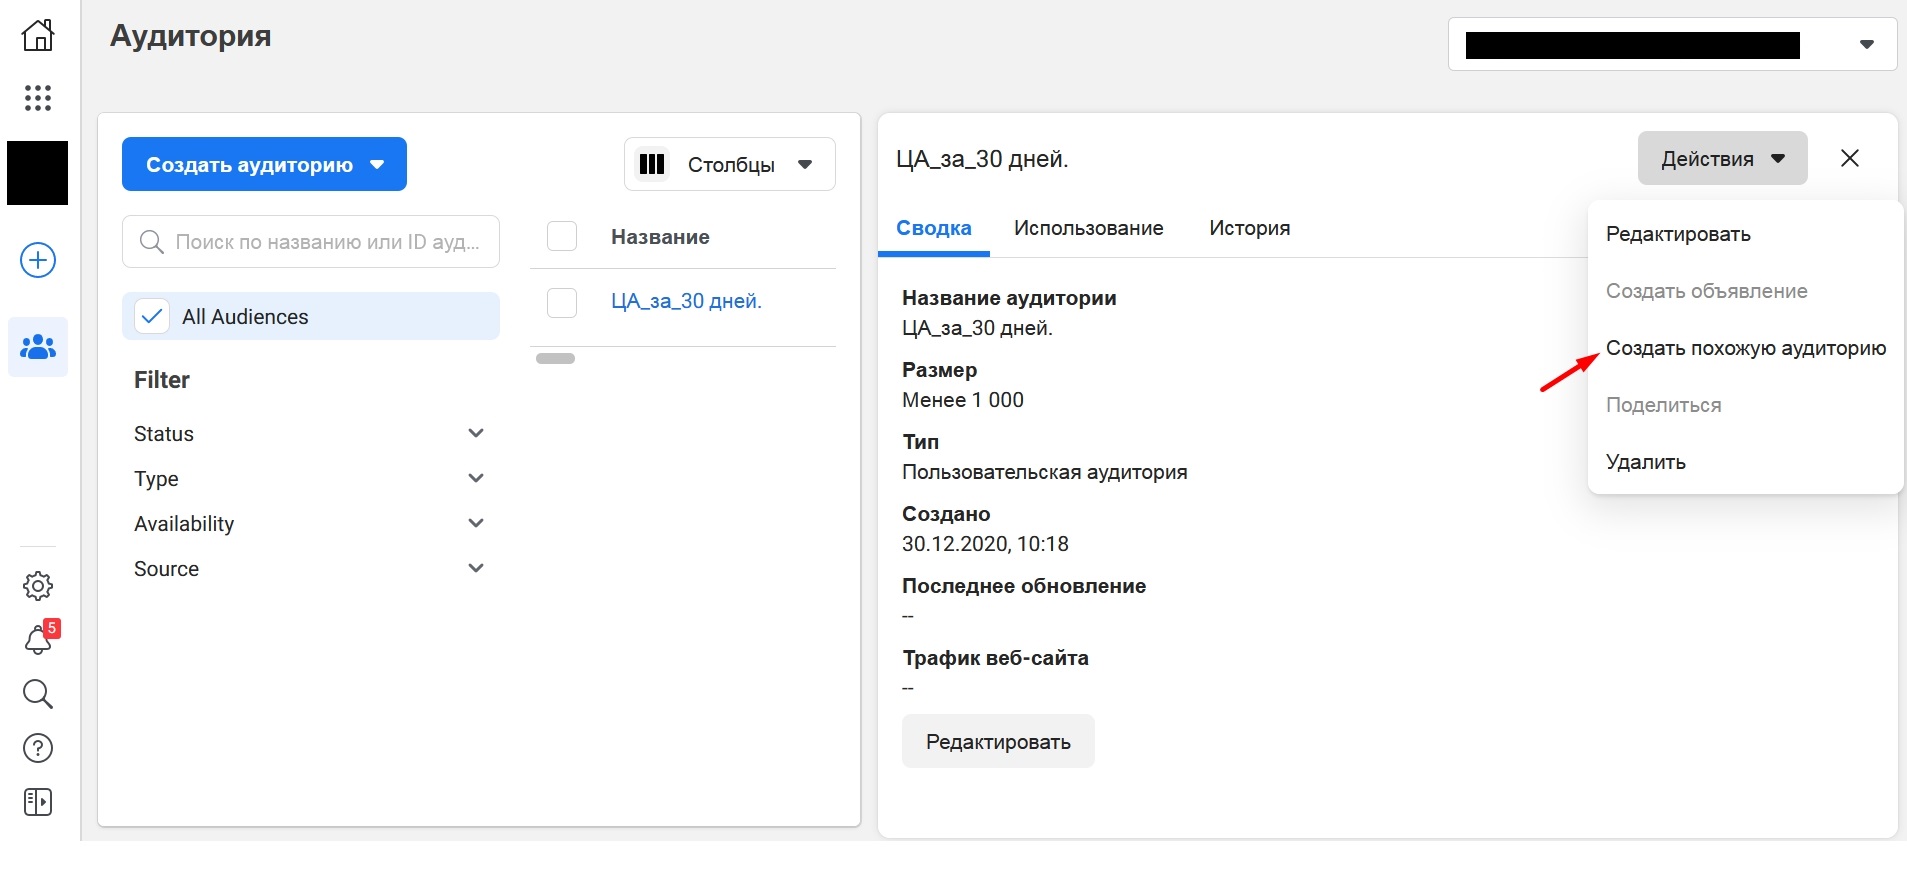1907x885 pixels.
Task: Open notifications bell icon
Action: pos(40,638)
